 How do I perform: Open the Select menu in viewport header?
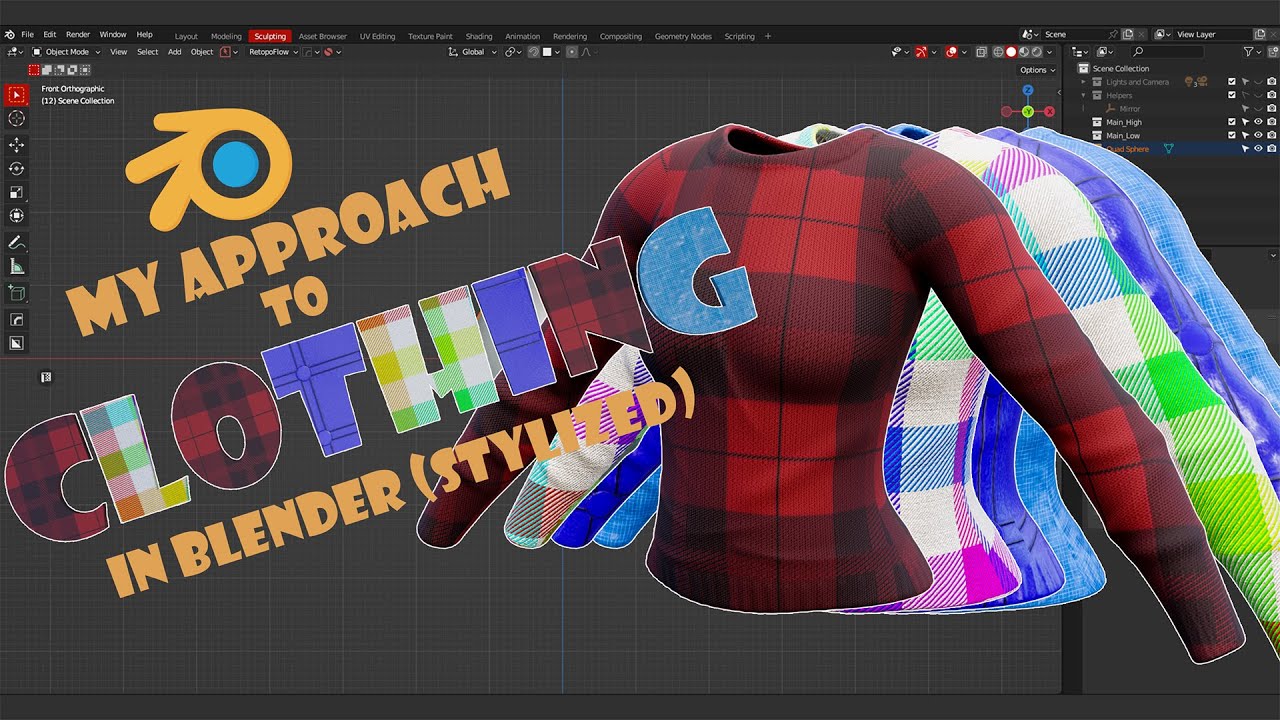pyautogui.click(x=147, y=52)
